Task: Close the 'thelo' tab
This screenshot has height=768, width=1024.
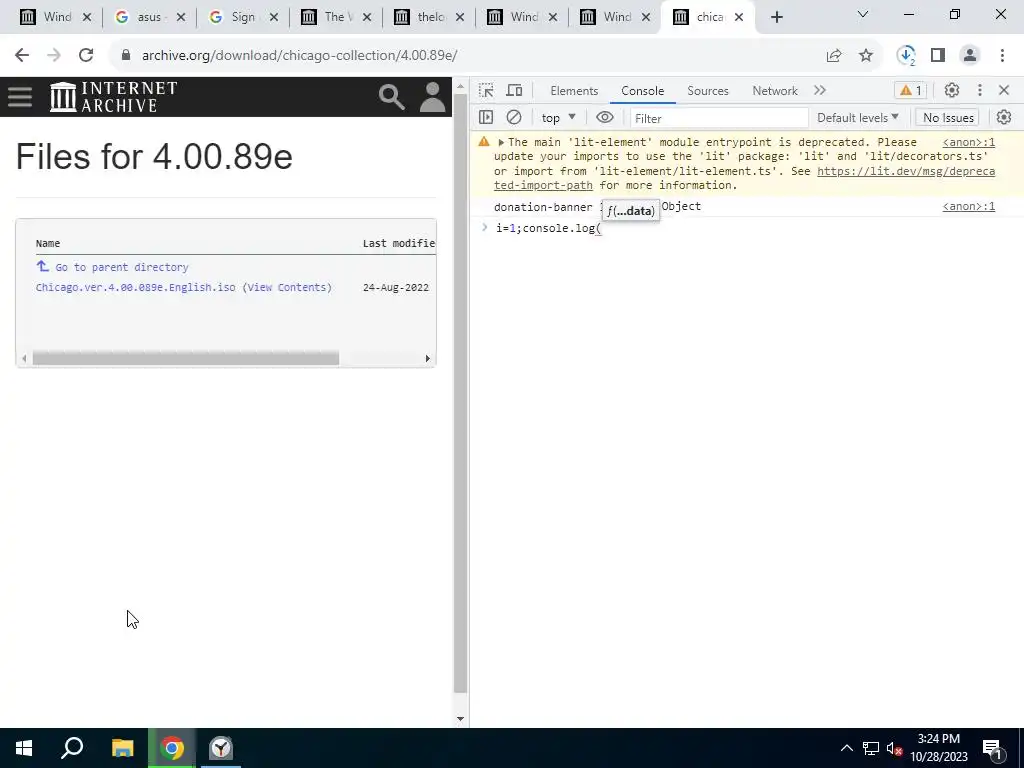Action: coord(460,18)
